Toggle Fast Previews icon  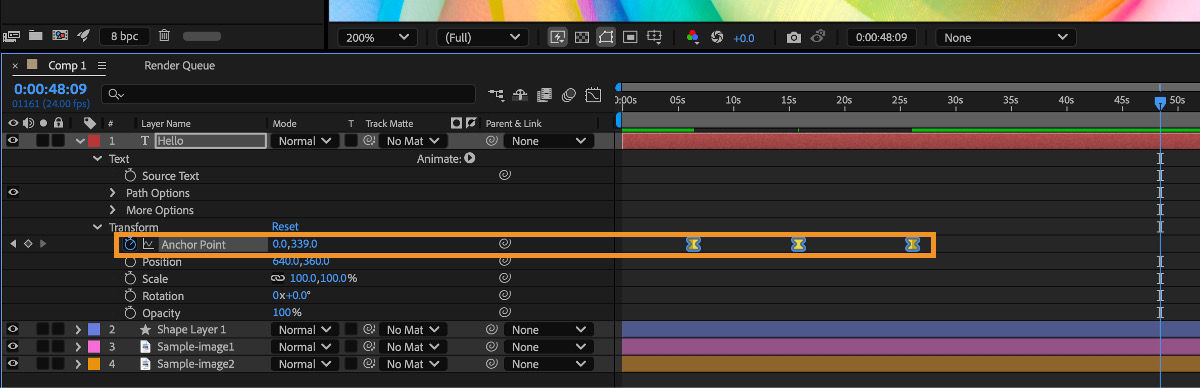[557, 37]
